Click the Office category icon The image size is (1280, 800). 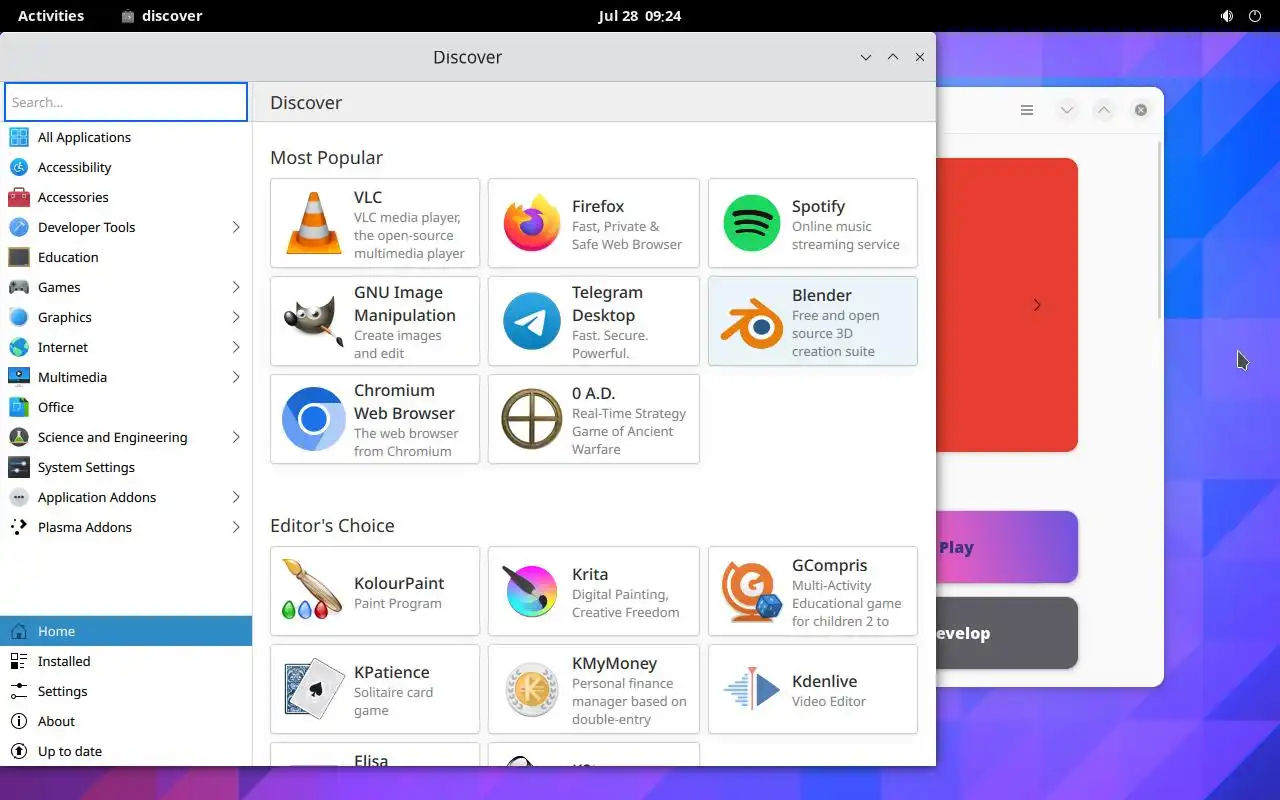[19, 407]
